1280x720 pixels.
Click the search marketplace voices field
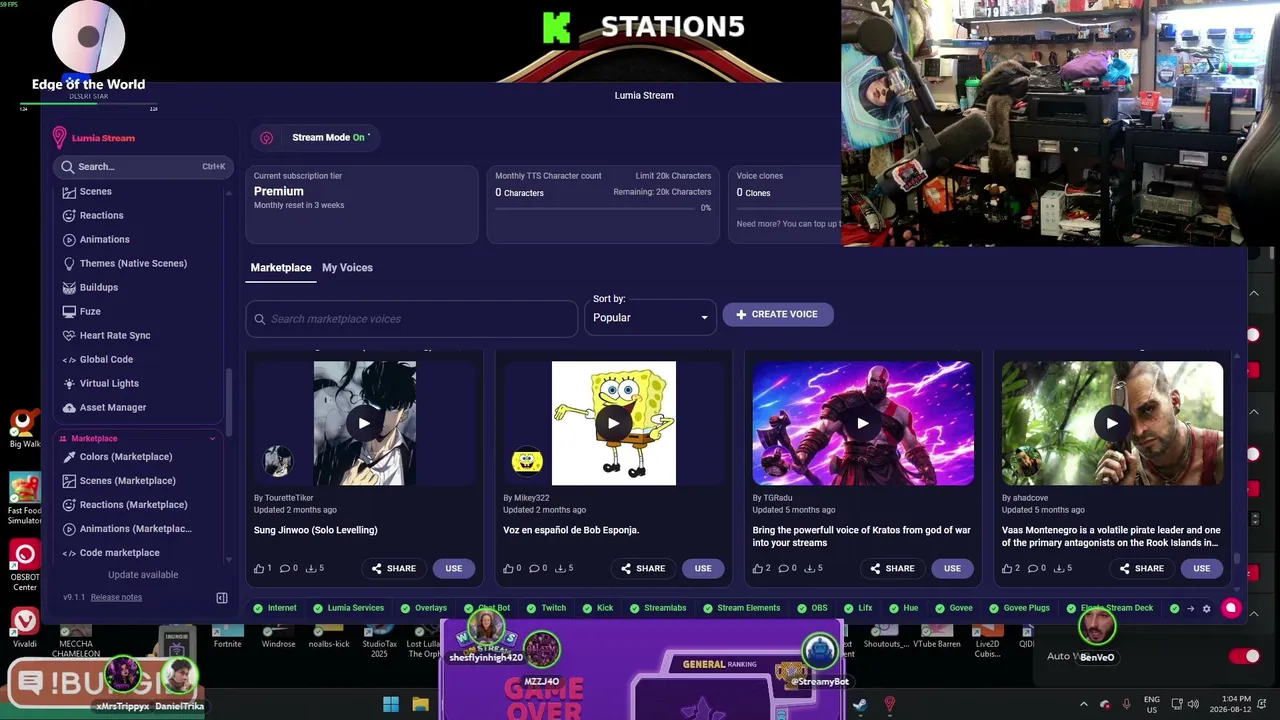(412, 319)
